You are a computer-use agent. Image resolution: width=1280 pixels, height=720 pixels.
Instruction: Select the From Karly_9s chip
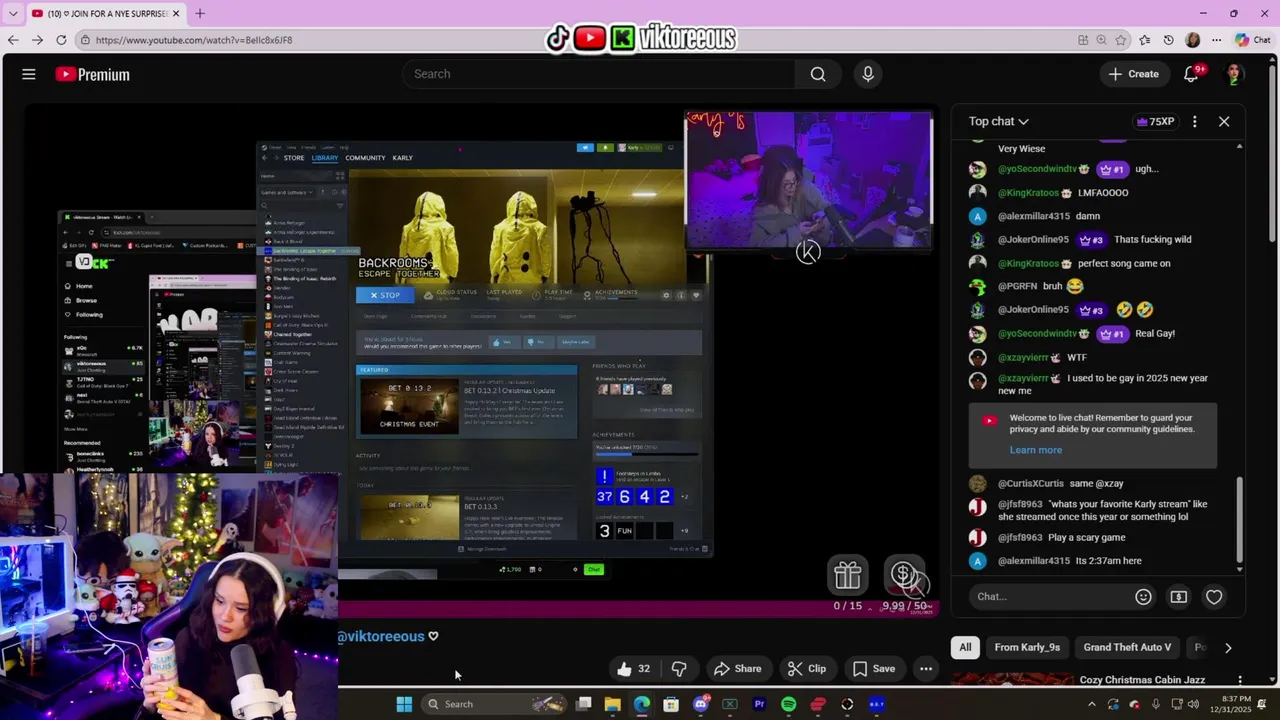(1027, 647)
